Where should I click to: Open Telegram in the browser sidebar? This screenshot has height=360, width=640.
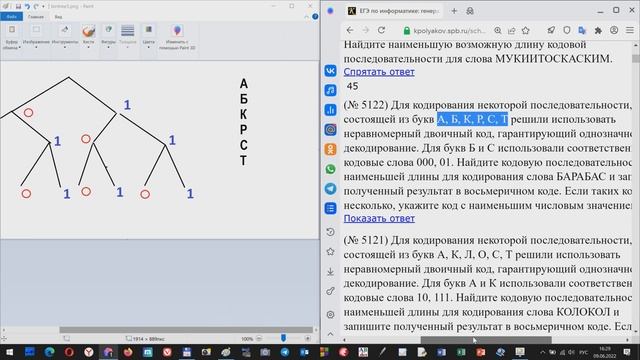tap(330, 189)
